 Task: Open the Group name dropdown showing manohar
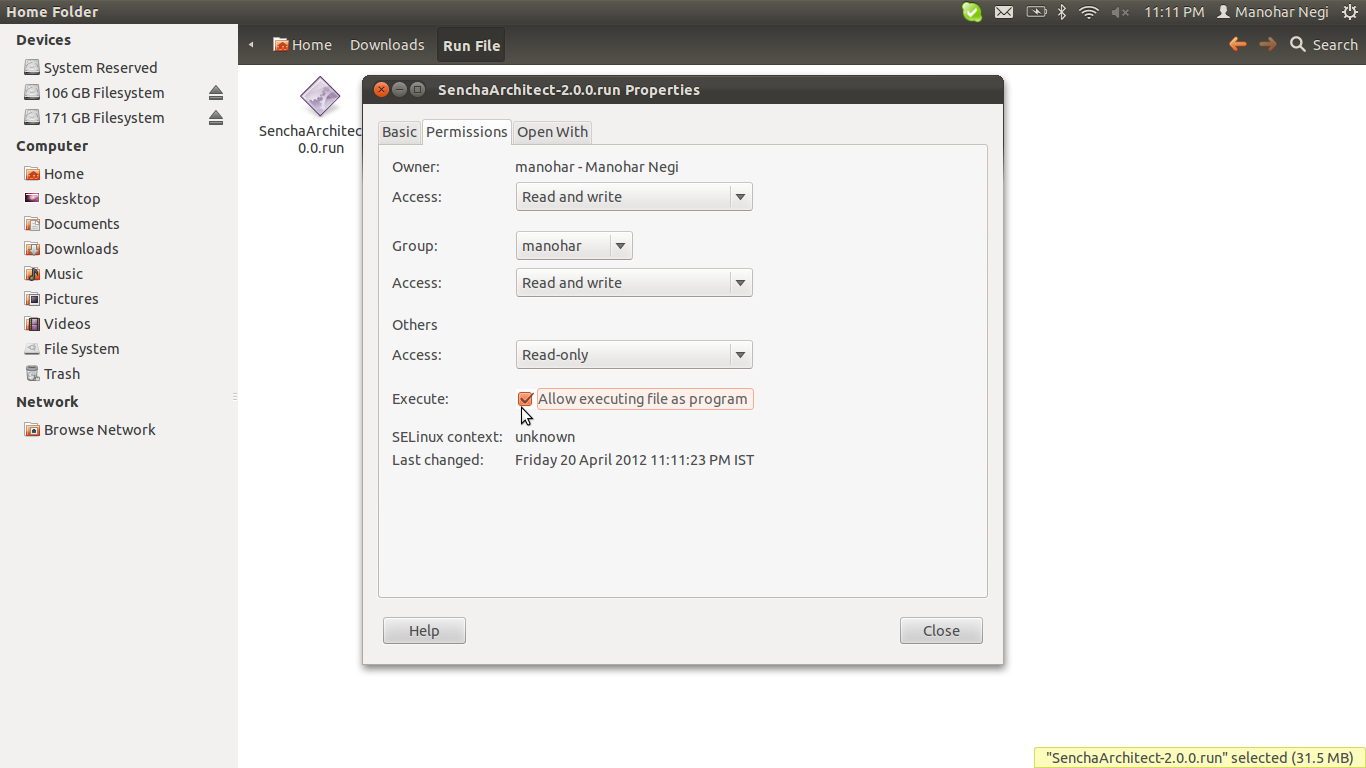pos(574,246)
